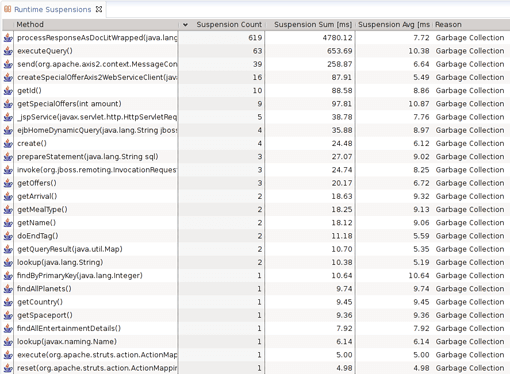
Task: Select the findByPrimaryKey(java.lang.Integer) row
Action: click(256, 276)
